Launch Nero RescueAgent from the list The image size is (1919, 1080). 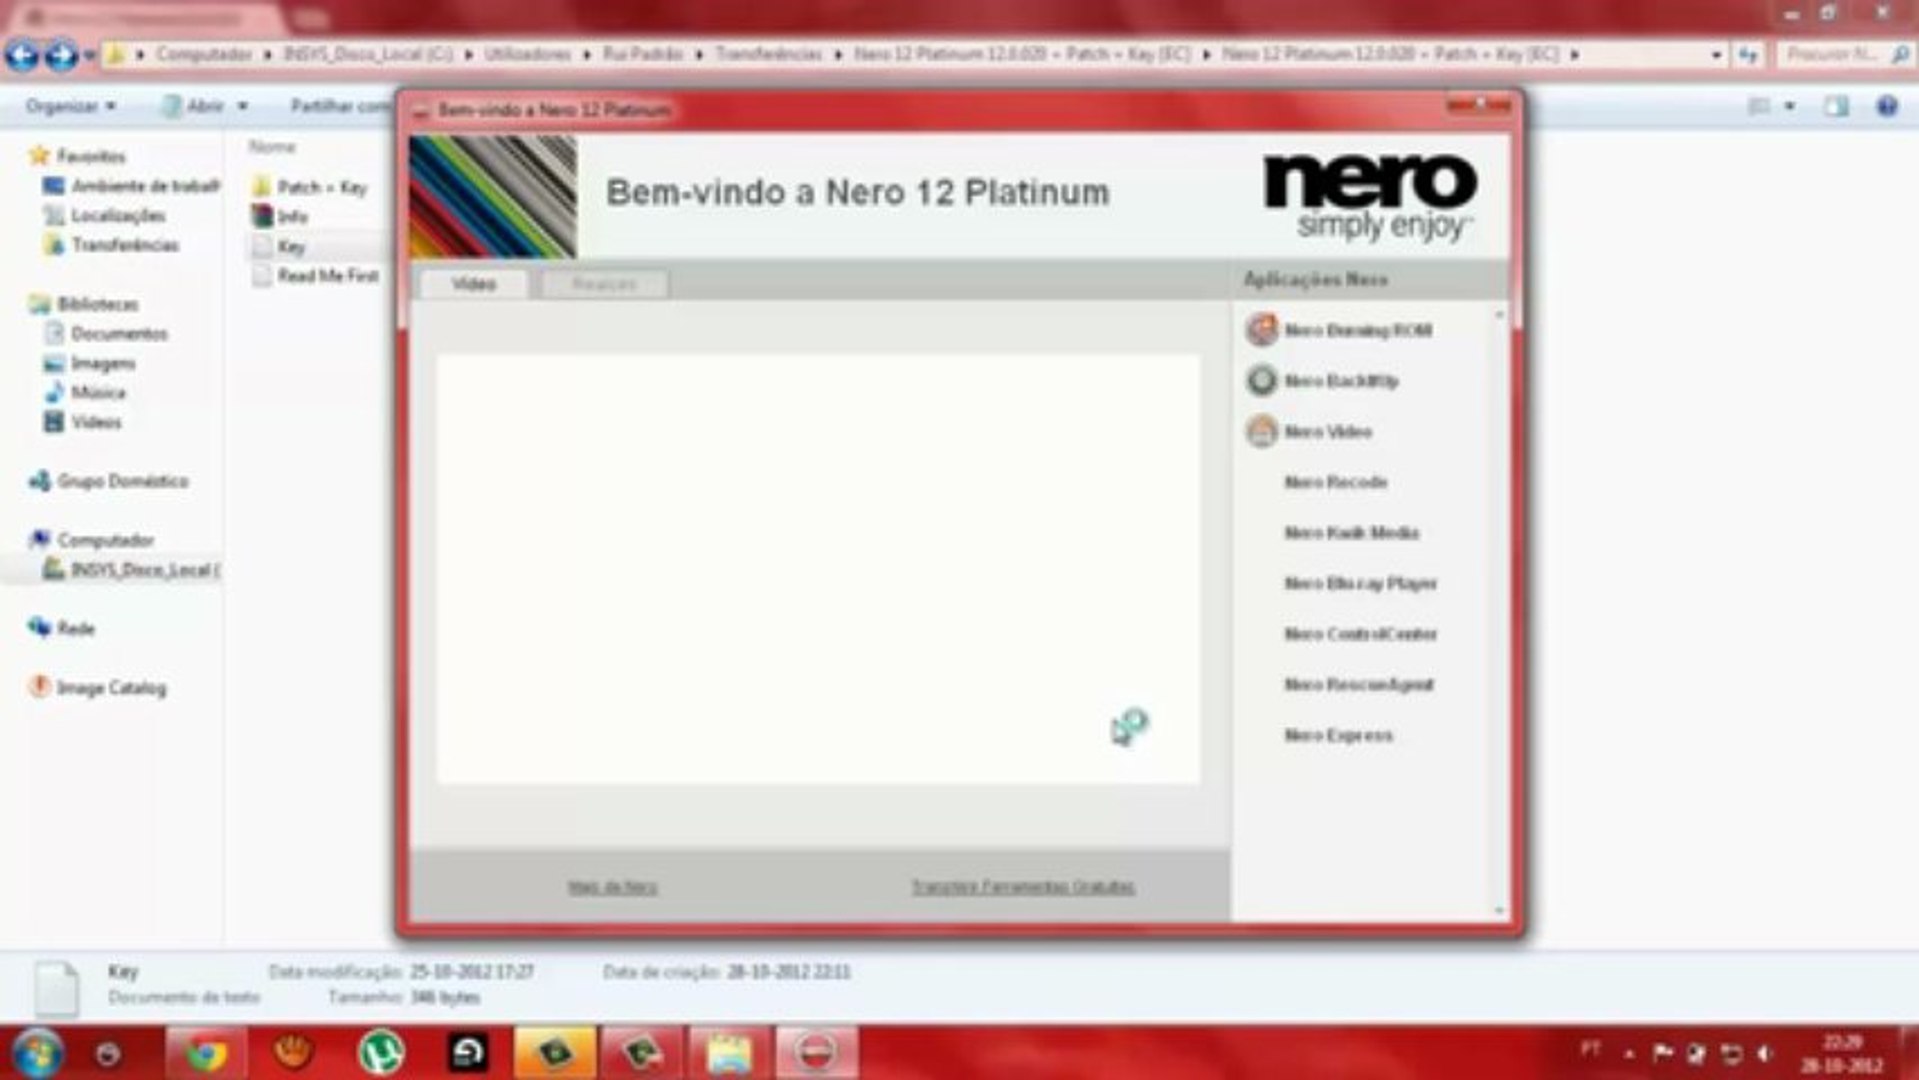coord(1358,685)
